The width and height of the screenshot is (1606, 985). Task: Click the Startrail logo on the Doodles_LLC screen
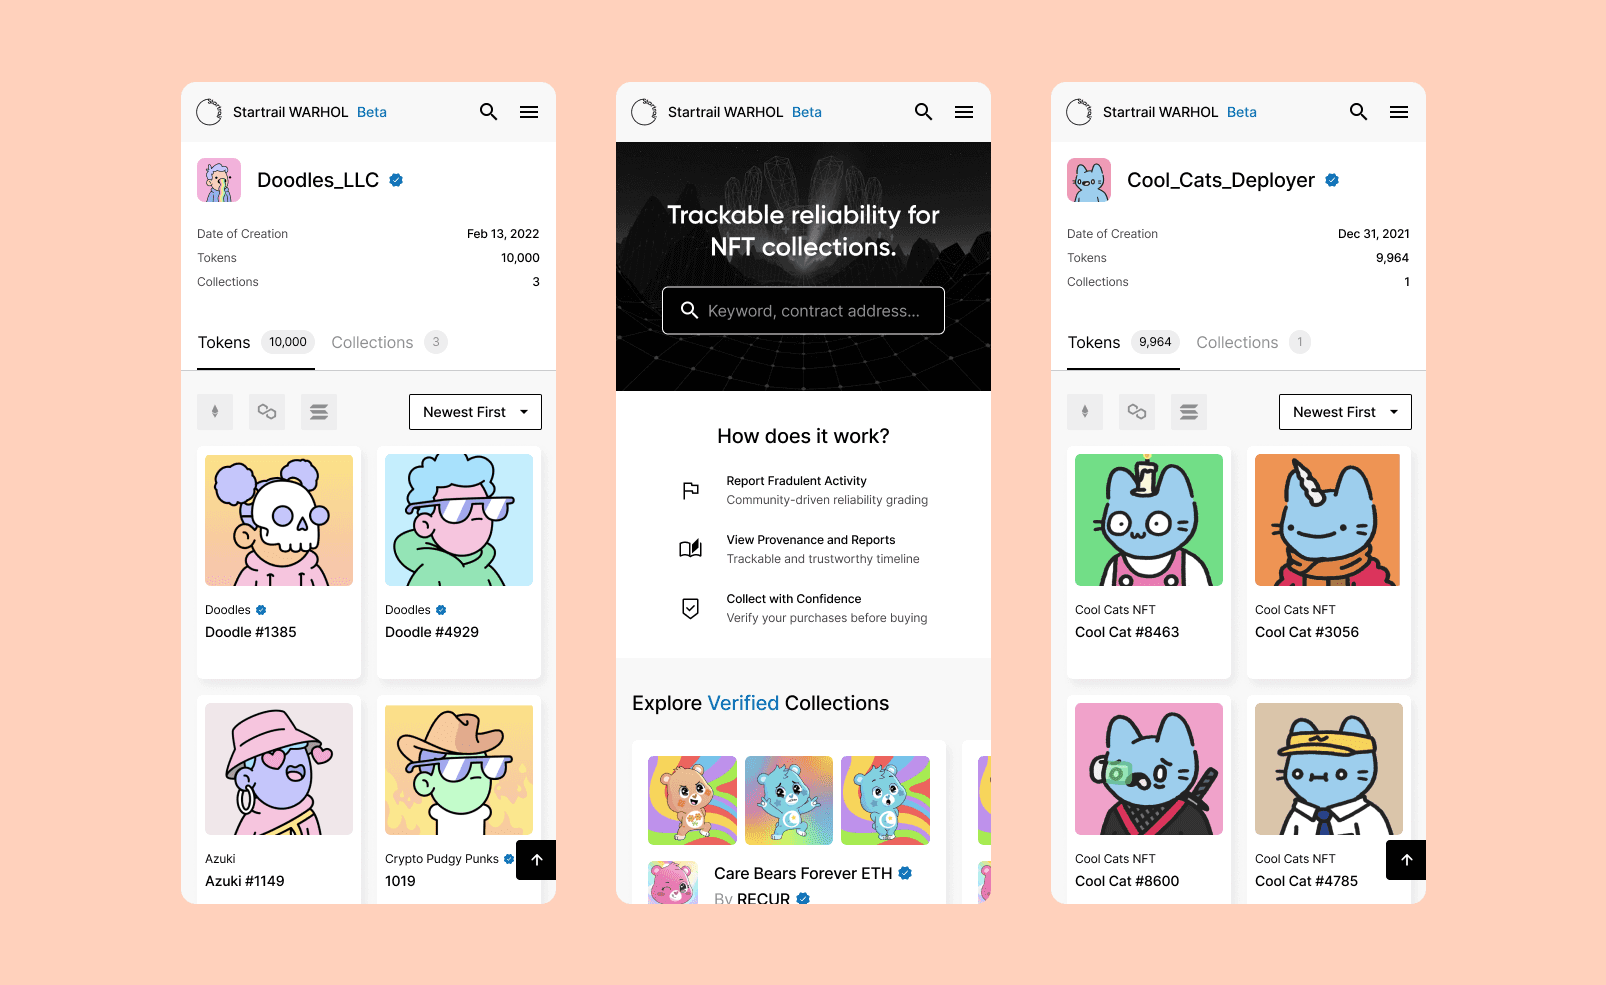click(209, 112)
